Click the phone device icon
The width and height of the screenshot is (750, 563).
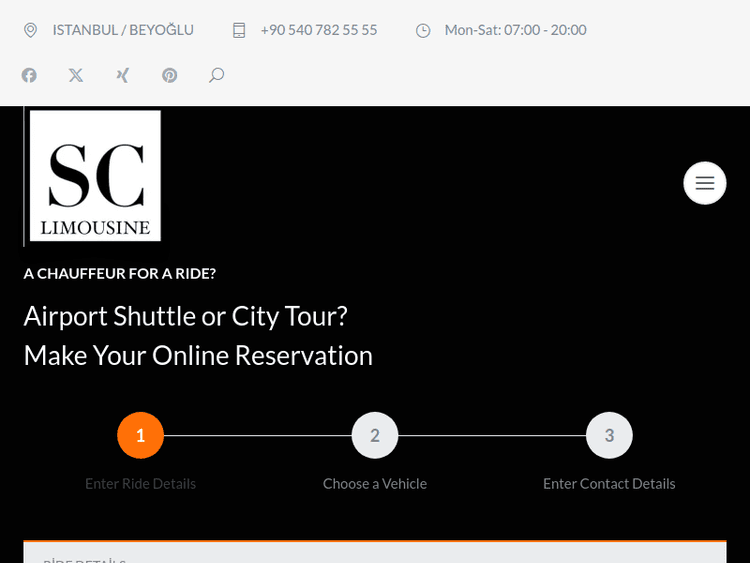[x=239, y=30]
